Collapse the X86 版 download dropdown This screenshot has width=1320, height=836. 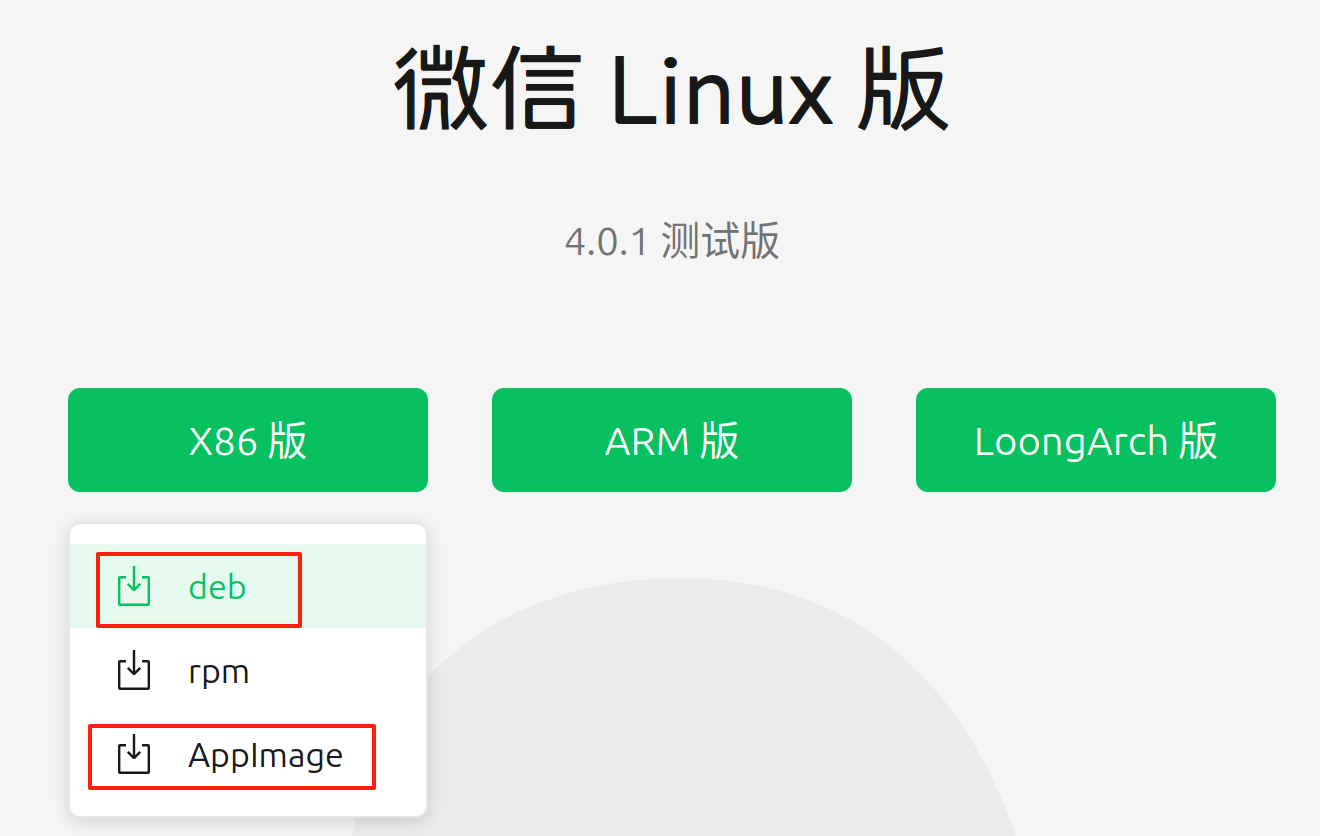pyautogui.click(x=248, y=440)
